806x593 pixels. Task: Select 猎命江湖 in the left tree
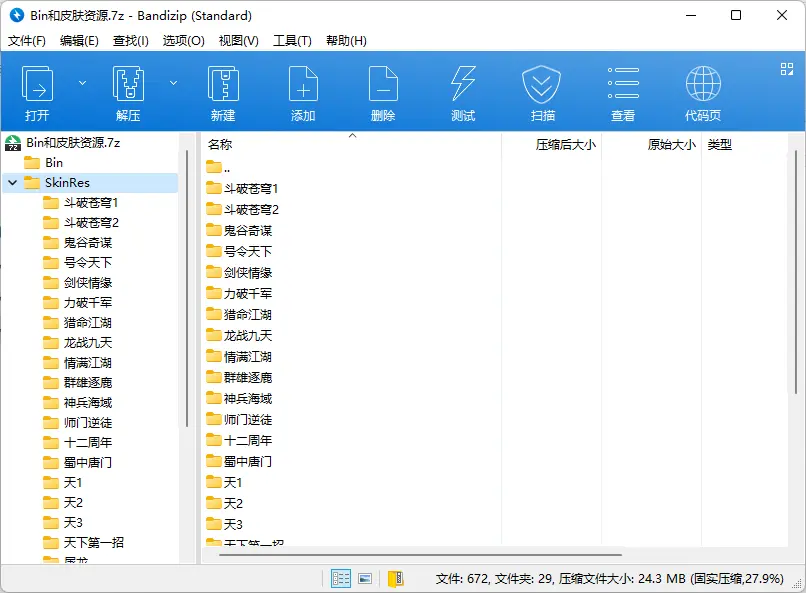tap(88, 323)
